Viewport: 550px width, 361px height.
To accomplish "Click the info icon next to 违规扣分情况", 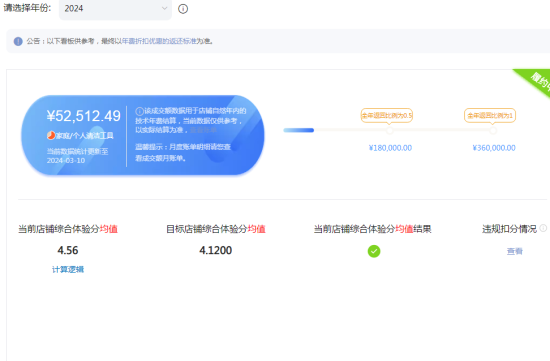I will (543, 228).
